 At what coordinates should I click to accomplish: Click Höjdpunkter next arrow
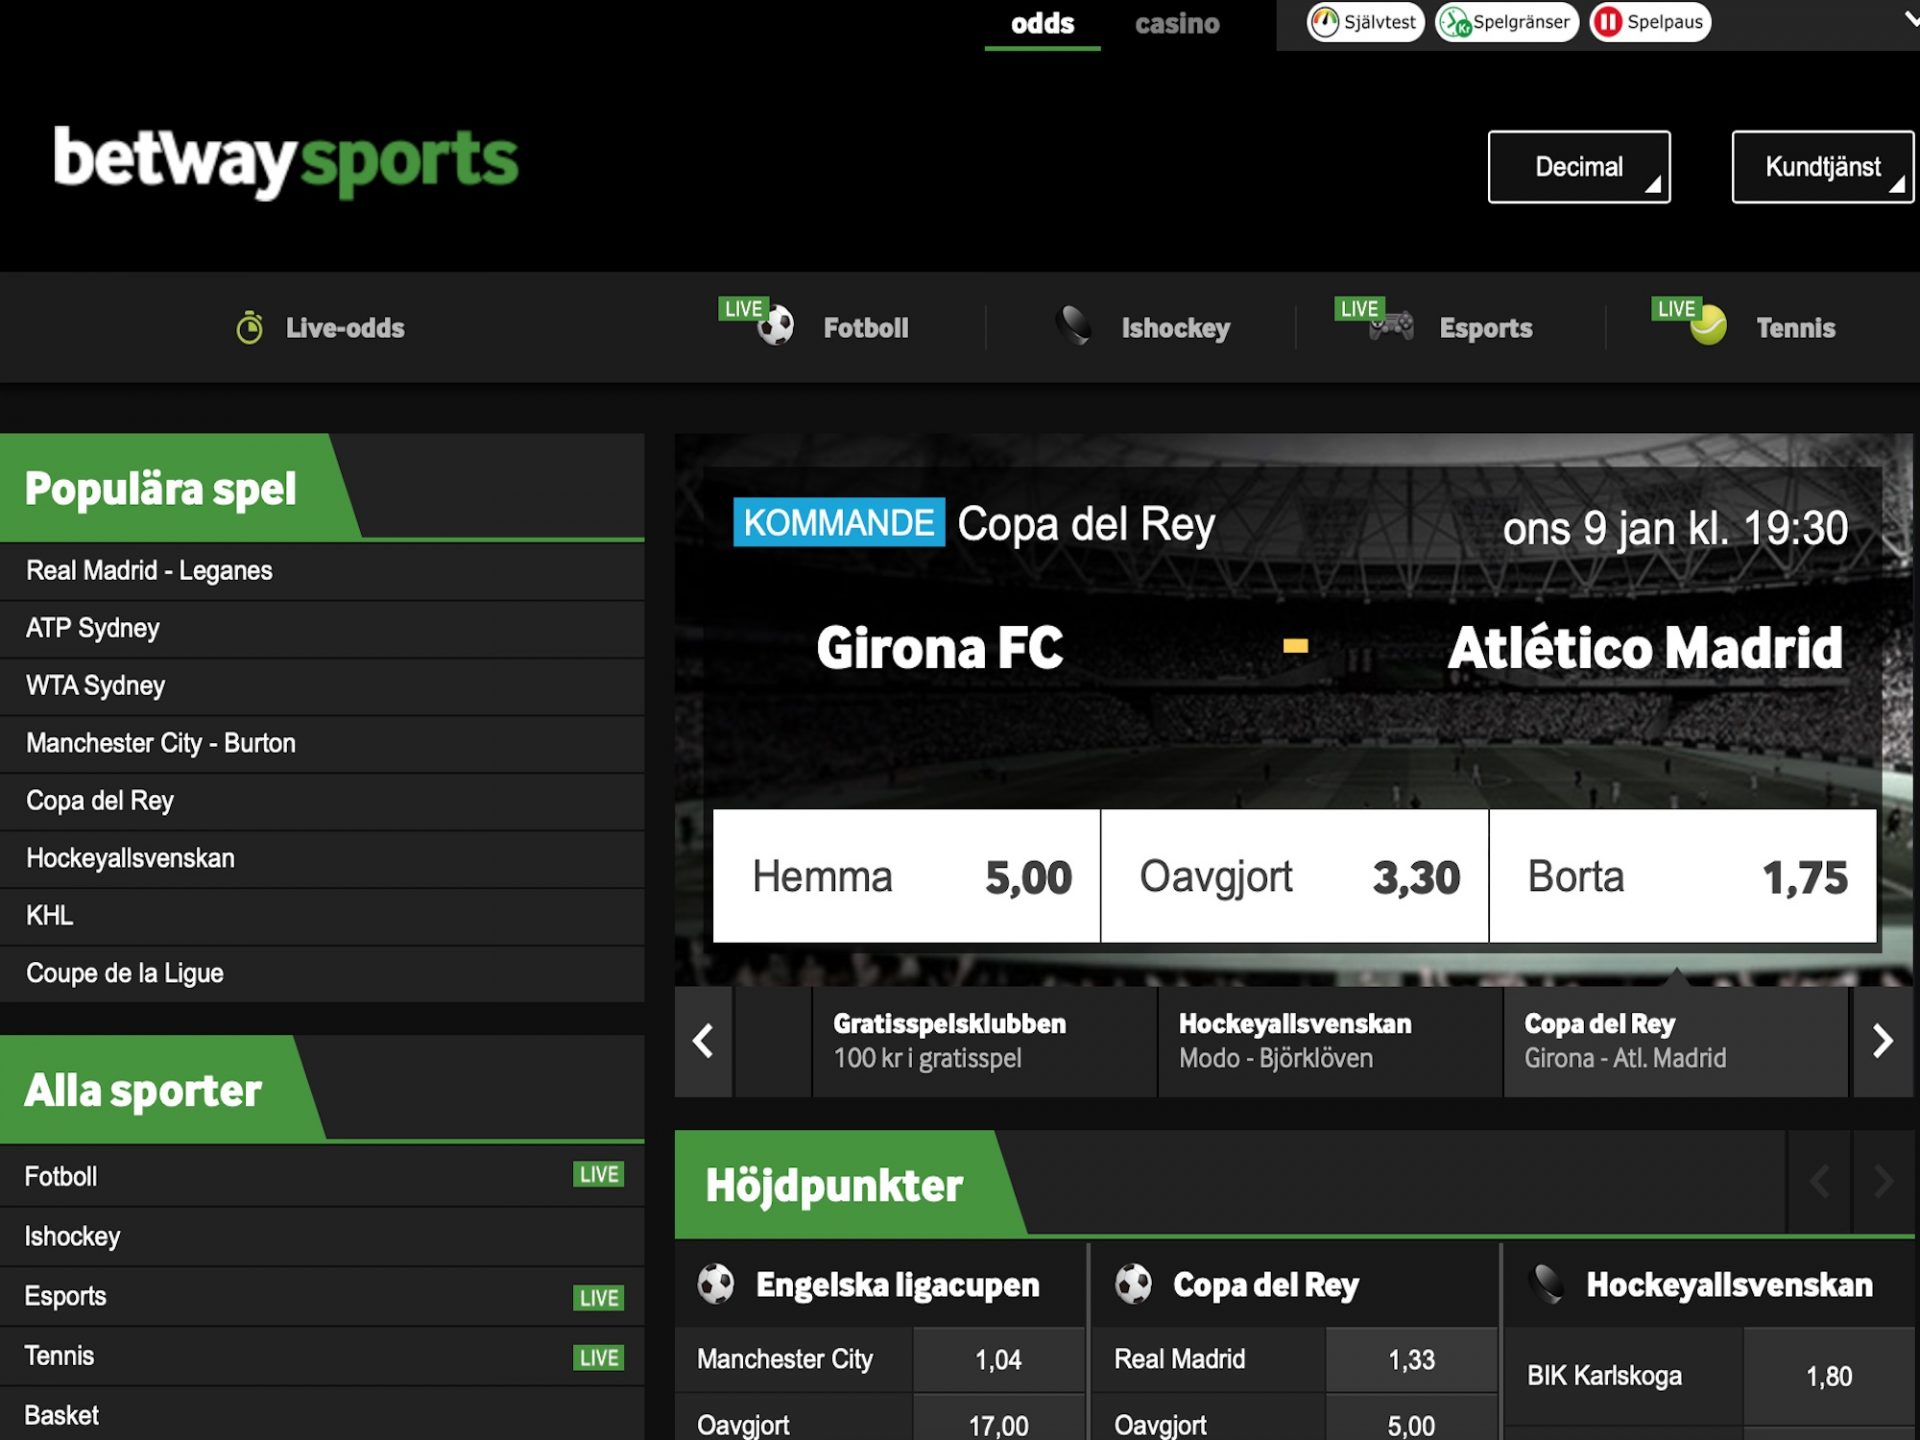[x=1884, y=1182]
